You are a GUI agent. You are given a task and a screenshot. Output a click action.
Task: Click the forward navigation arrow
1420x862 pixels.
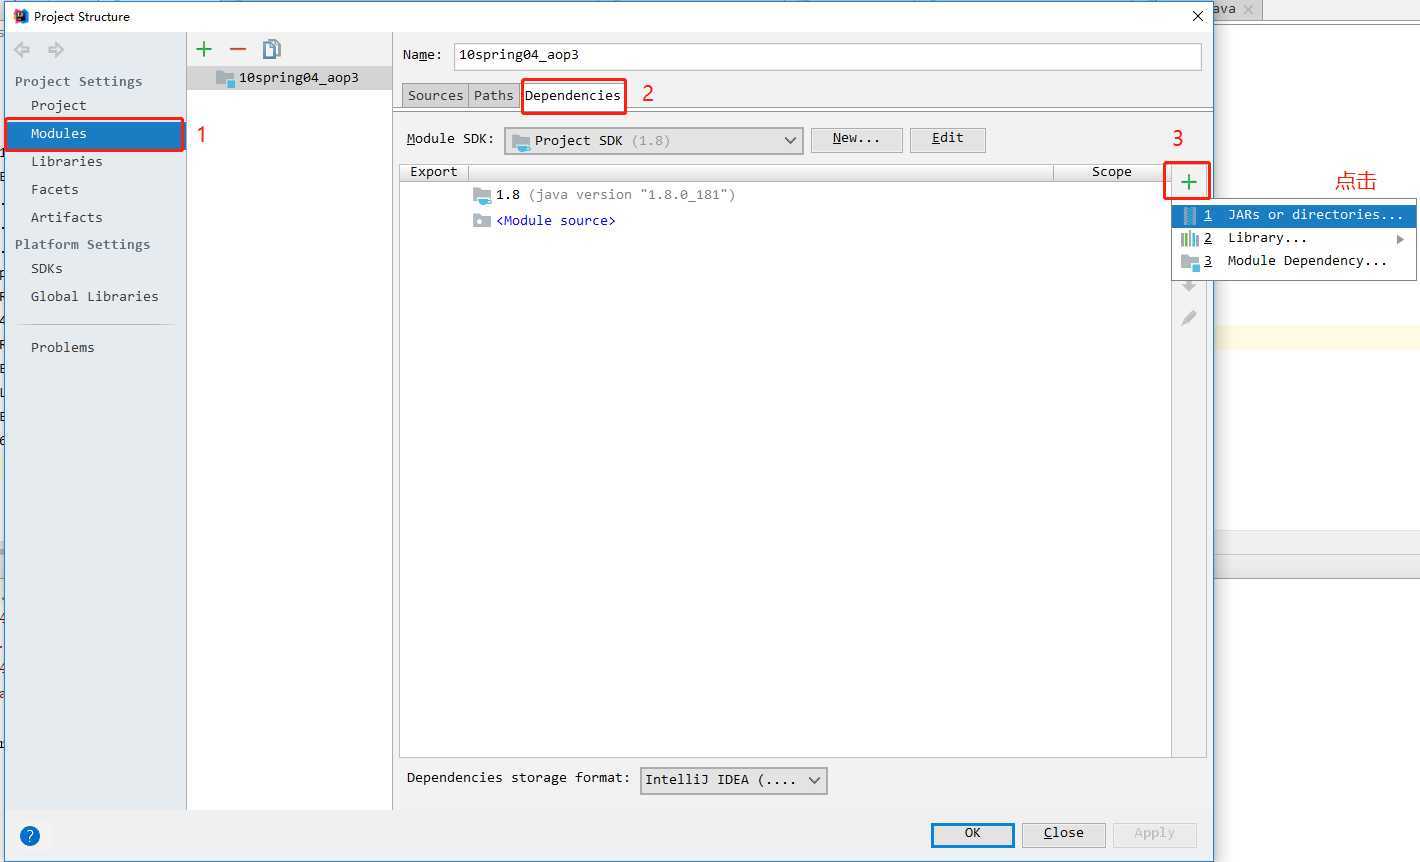coord(56,49)
